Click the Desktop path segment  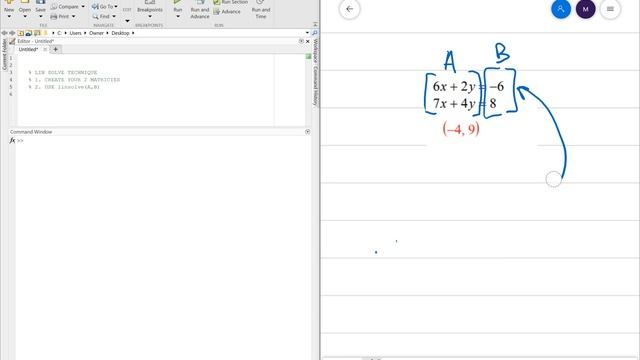pos(120,33)
